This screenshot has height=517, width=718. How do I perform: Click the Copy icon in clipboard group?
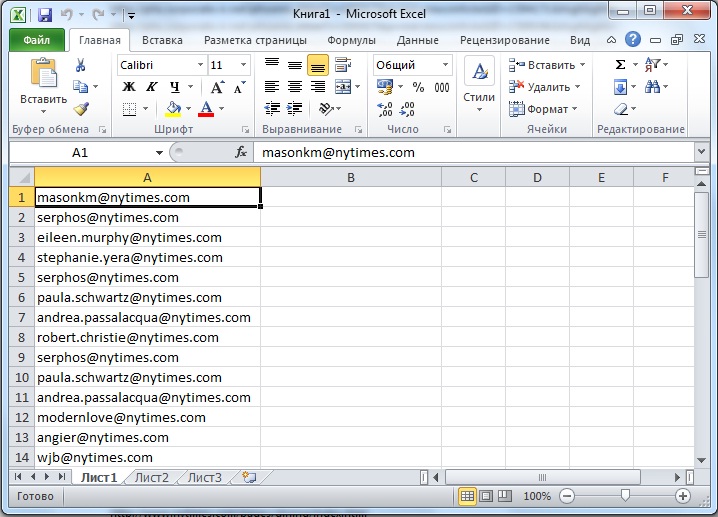(81, 87)
